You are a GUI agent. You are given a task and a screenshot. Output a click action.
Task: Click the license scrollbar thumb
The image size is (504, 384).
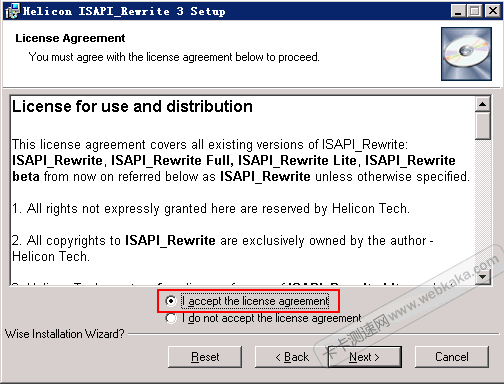482,126
